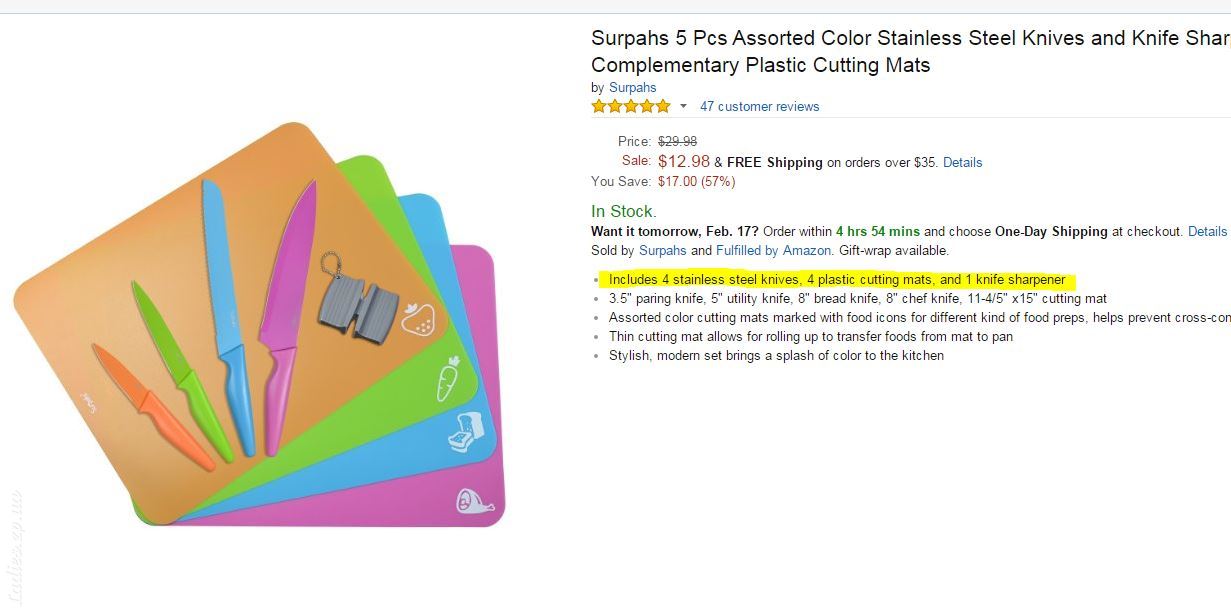Click the orange paring knife in image
Screen dimensions: 1231x614
click(x=154, y=407)
